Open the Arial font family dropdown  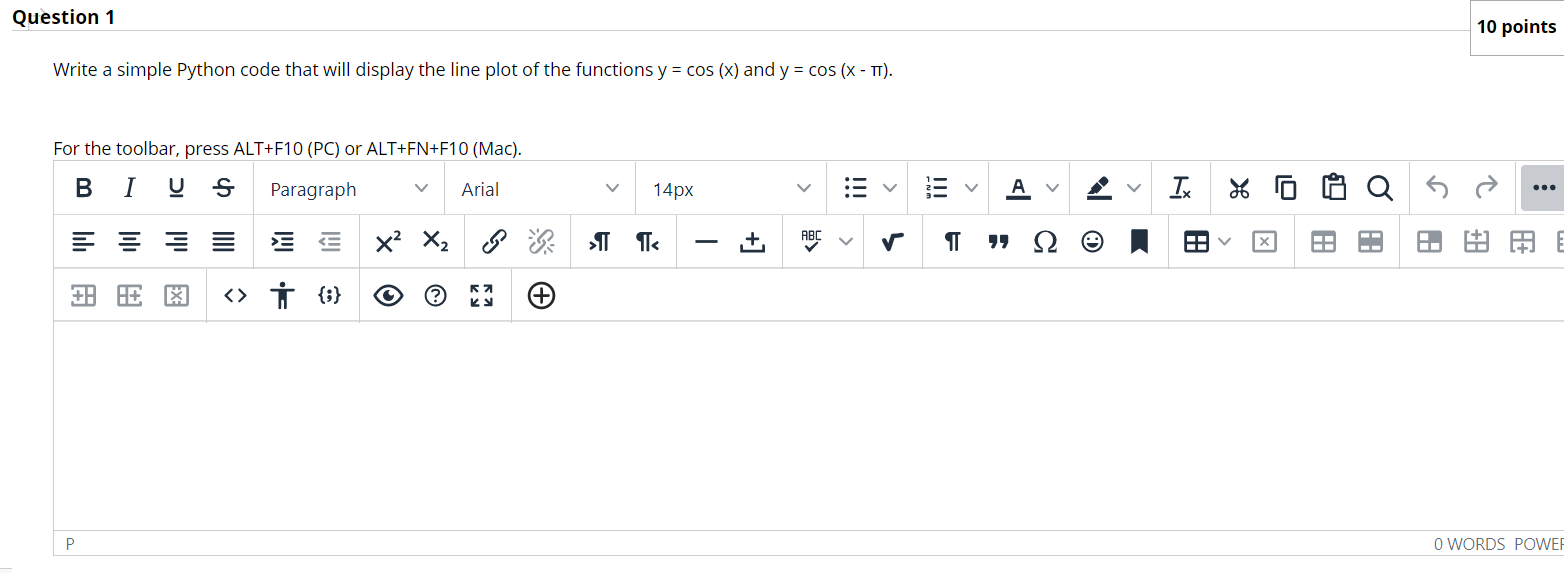[540, 189]
